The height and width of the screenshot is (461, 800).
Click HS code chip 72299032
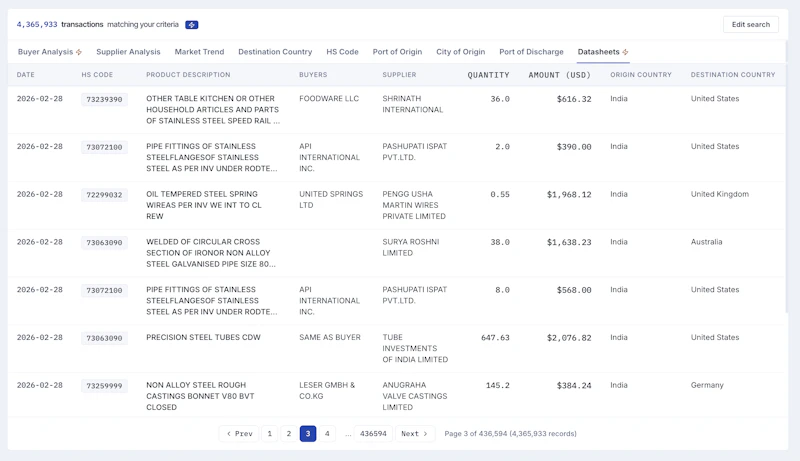[104, 195]
